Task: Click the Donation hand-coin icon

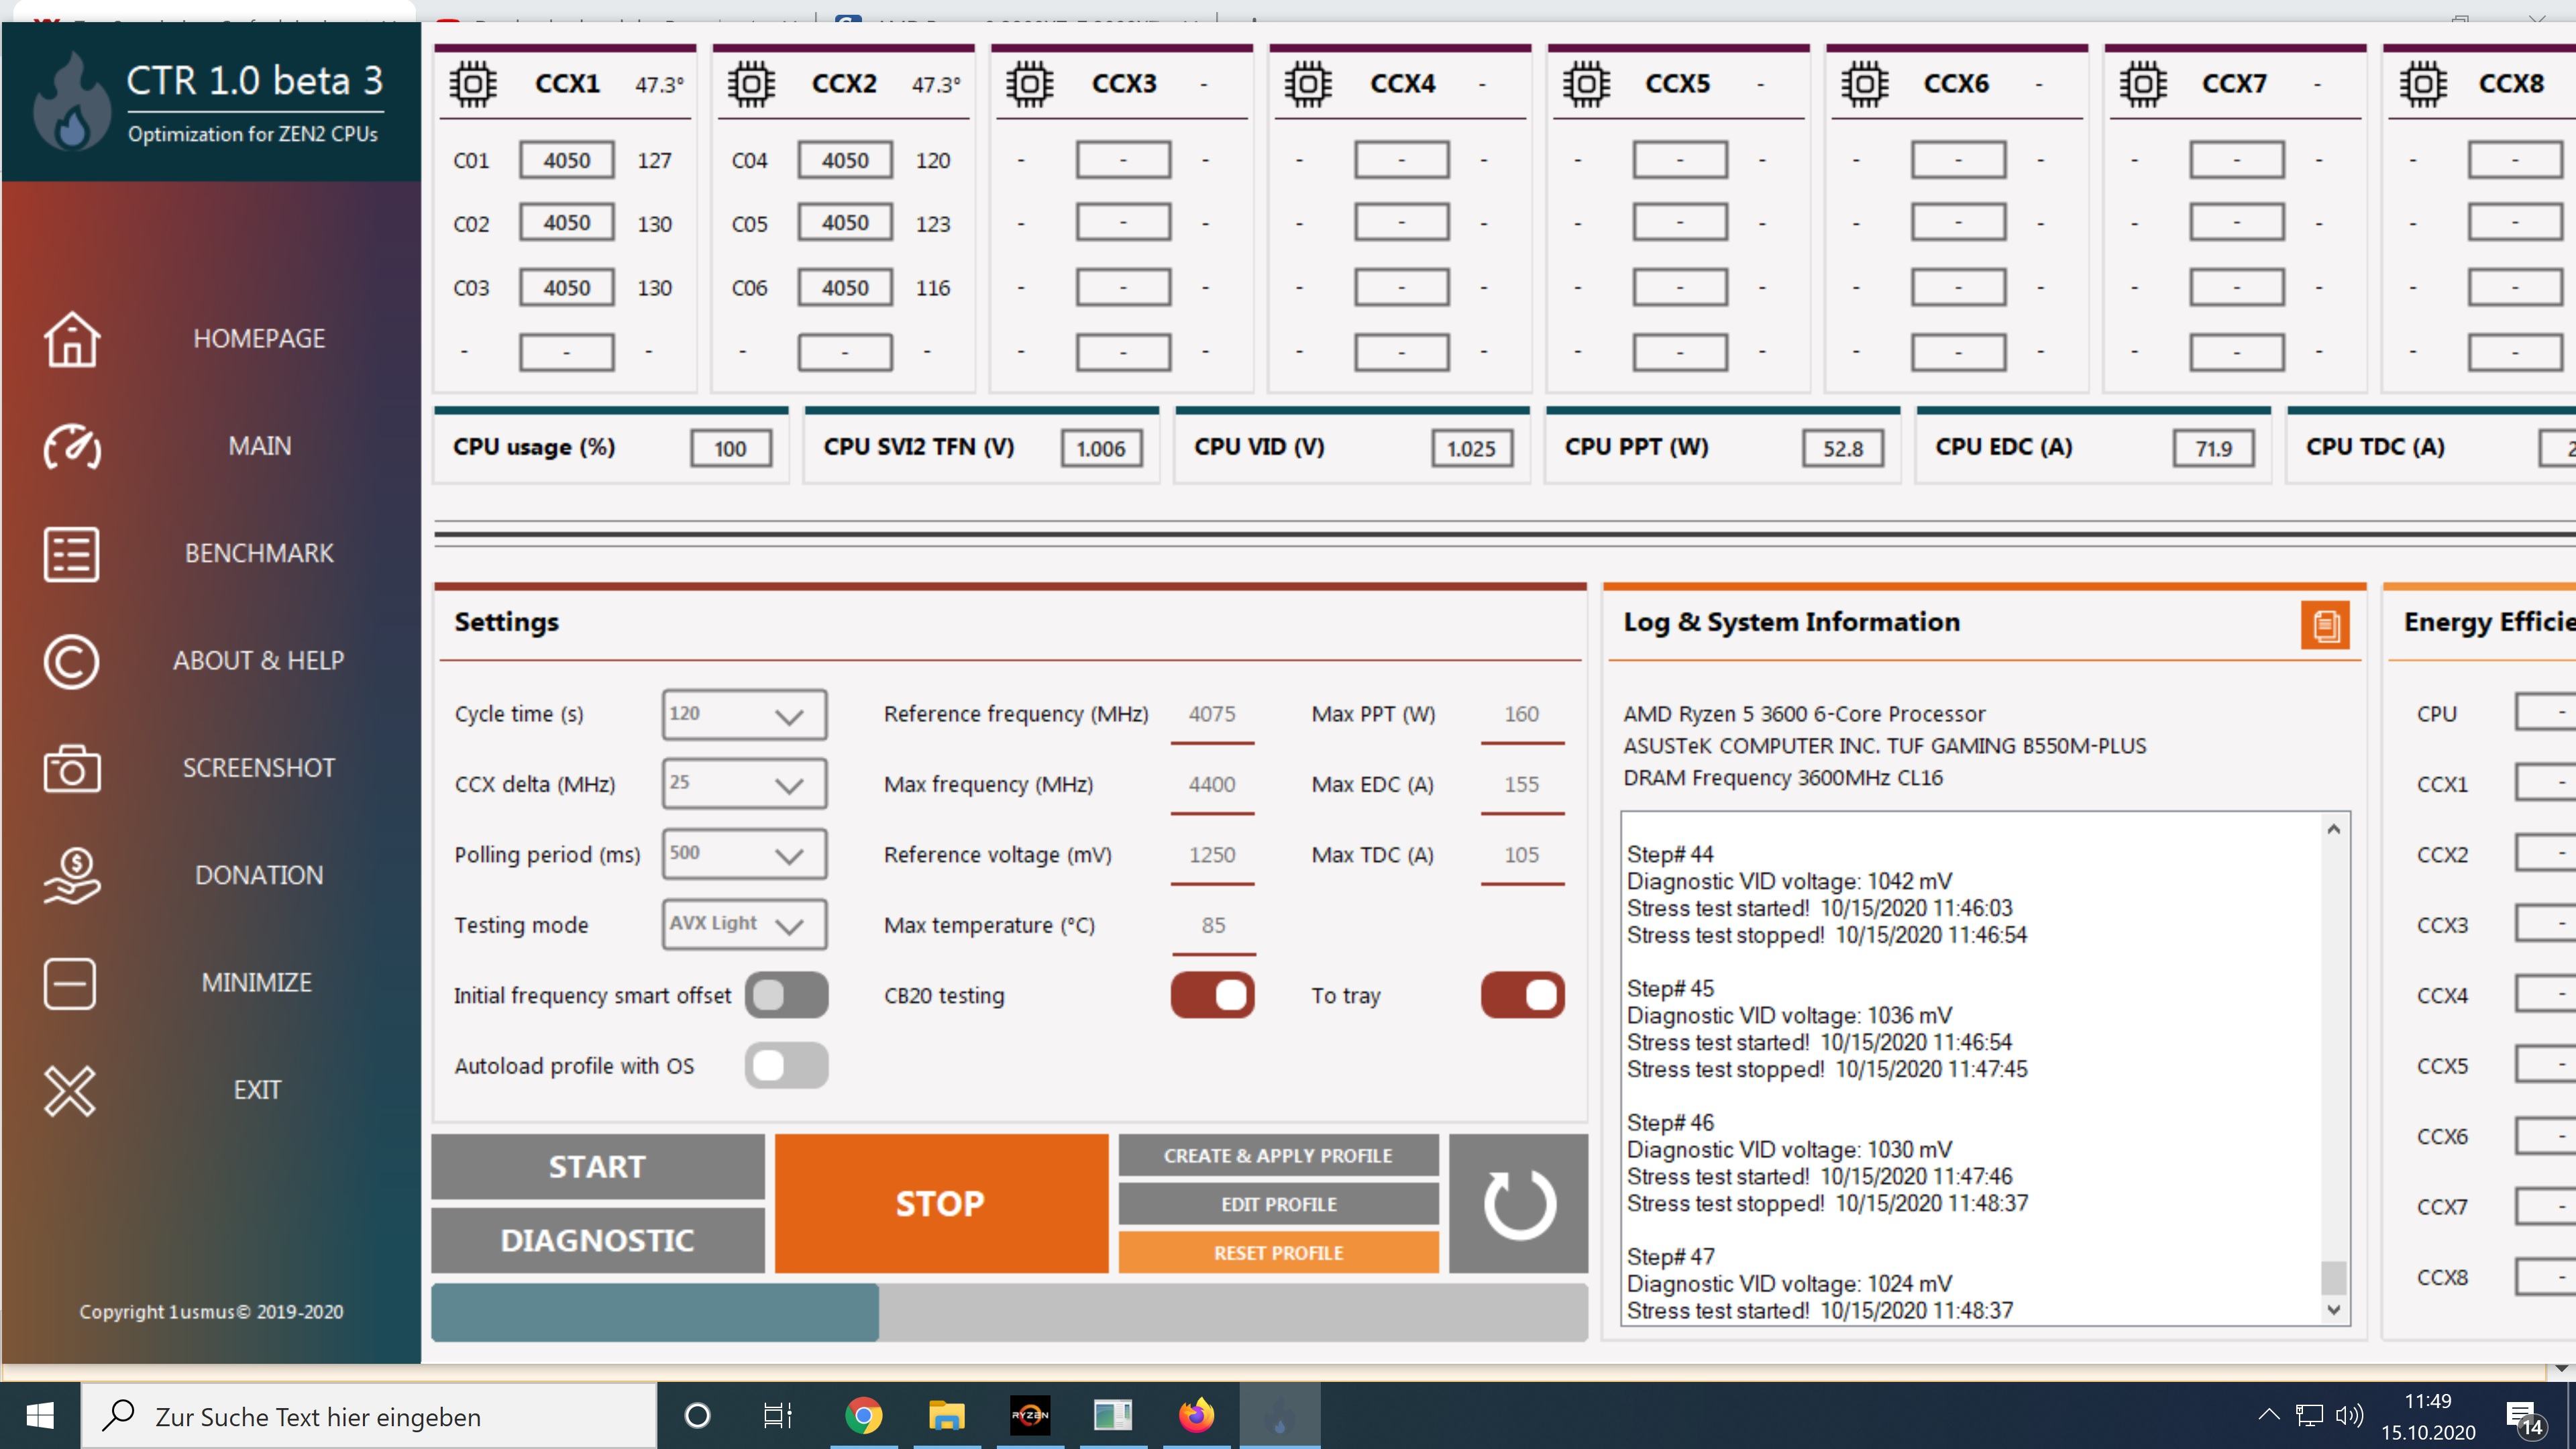Action: 71,876
